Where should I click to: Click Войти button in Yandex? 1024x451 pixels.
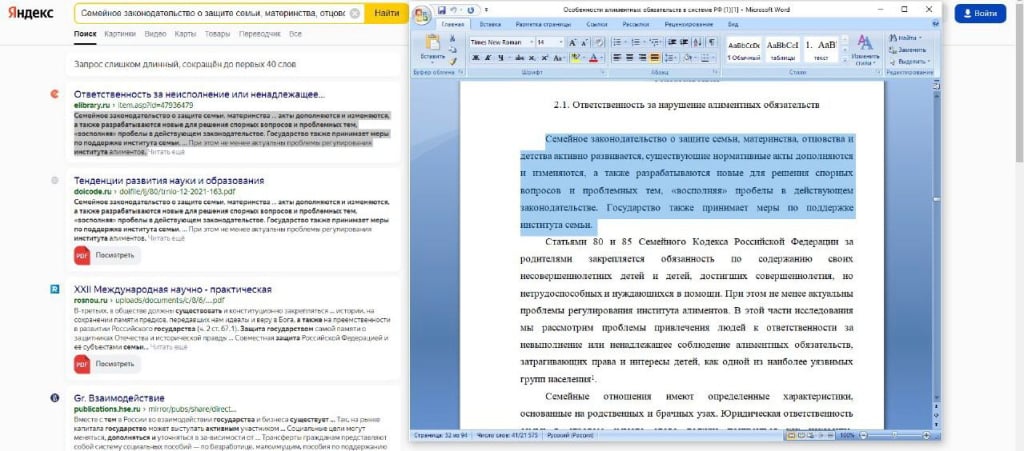(980, 13)
